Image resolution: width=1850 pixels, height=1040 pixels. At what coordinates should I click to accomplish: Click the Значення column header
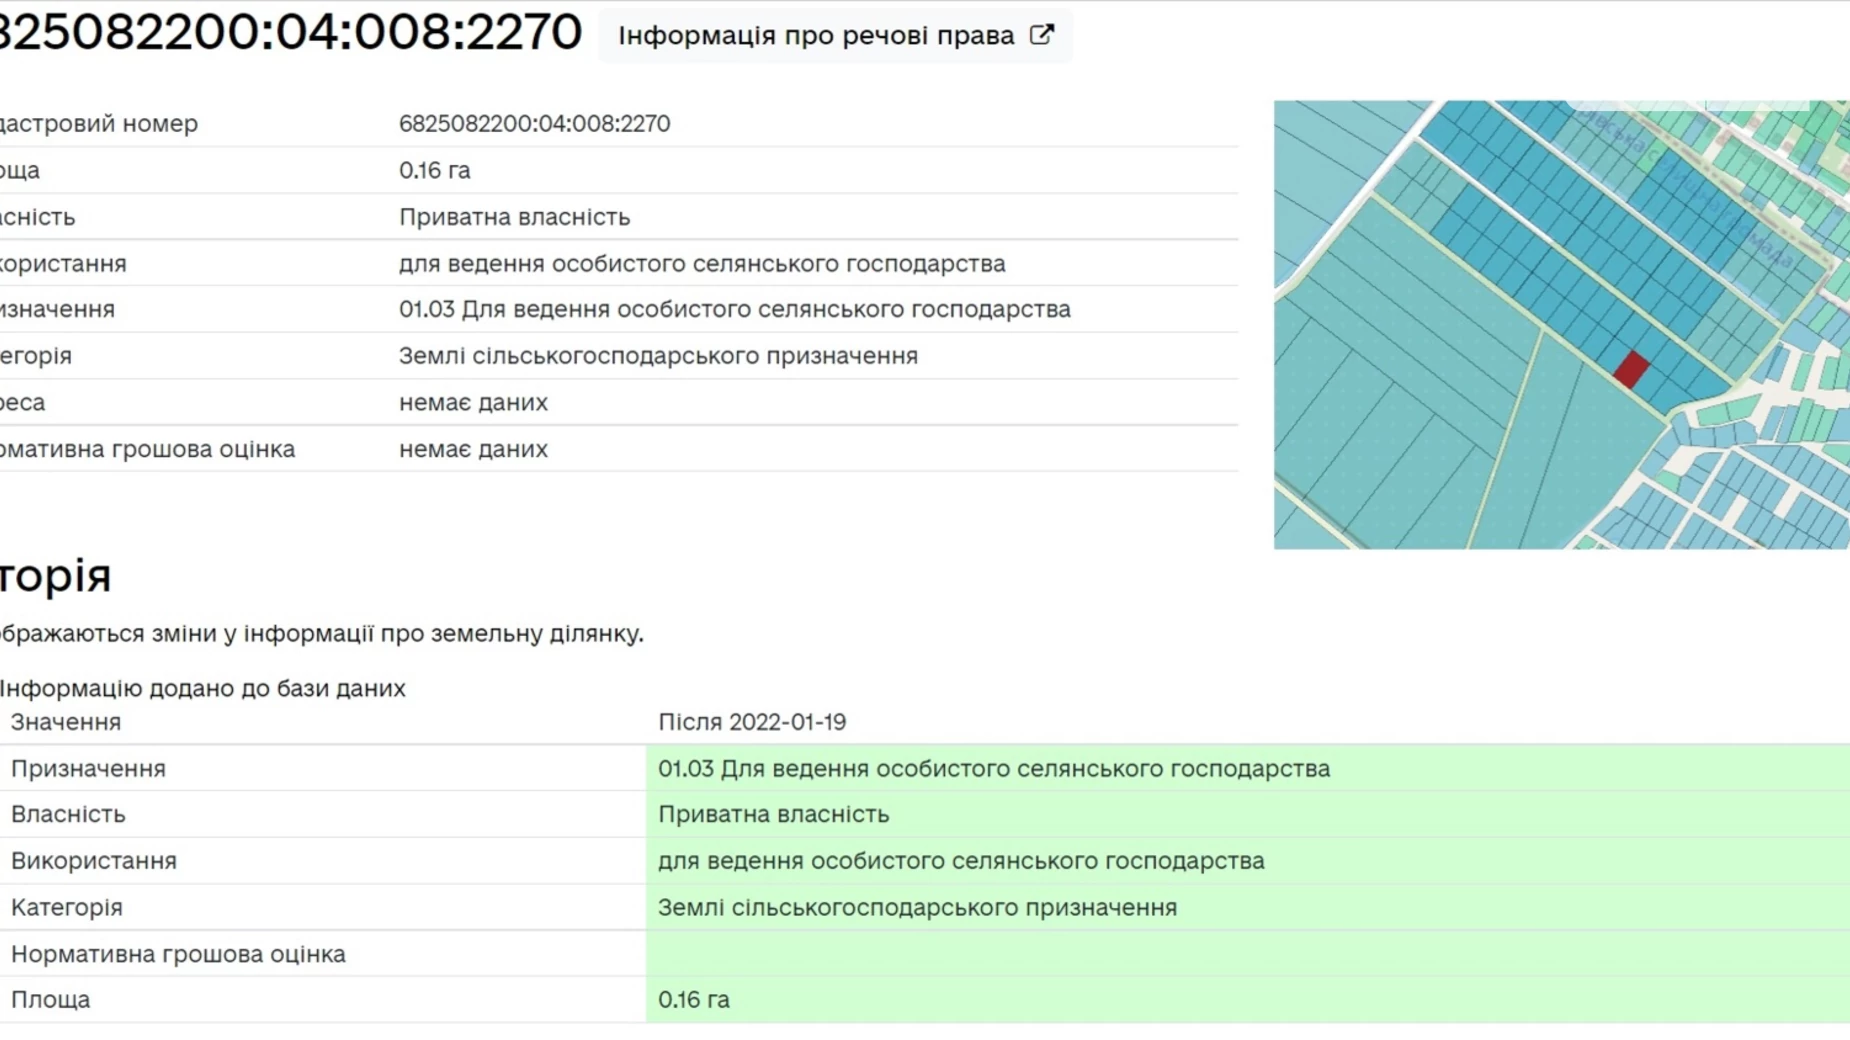(66, 722)
